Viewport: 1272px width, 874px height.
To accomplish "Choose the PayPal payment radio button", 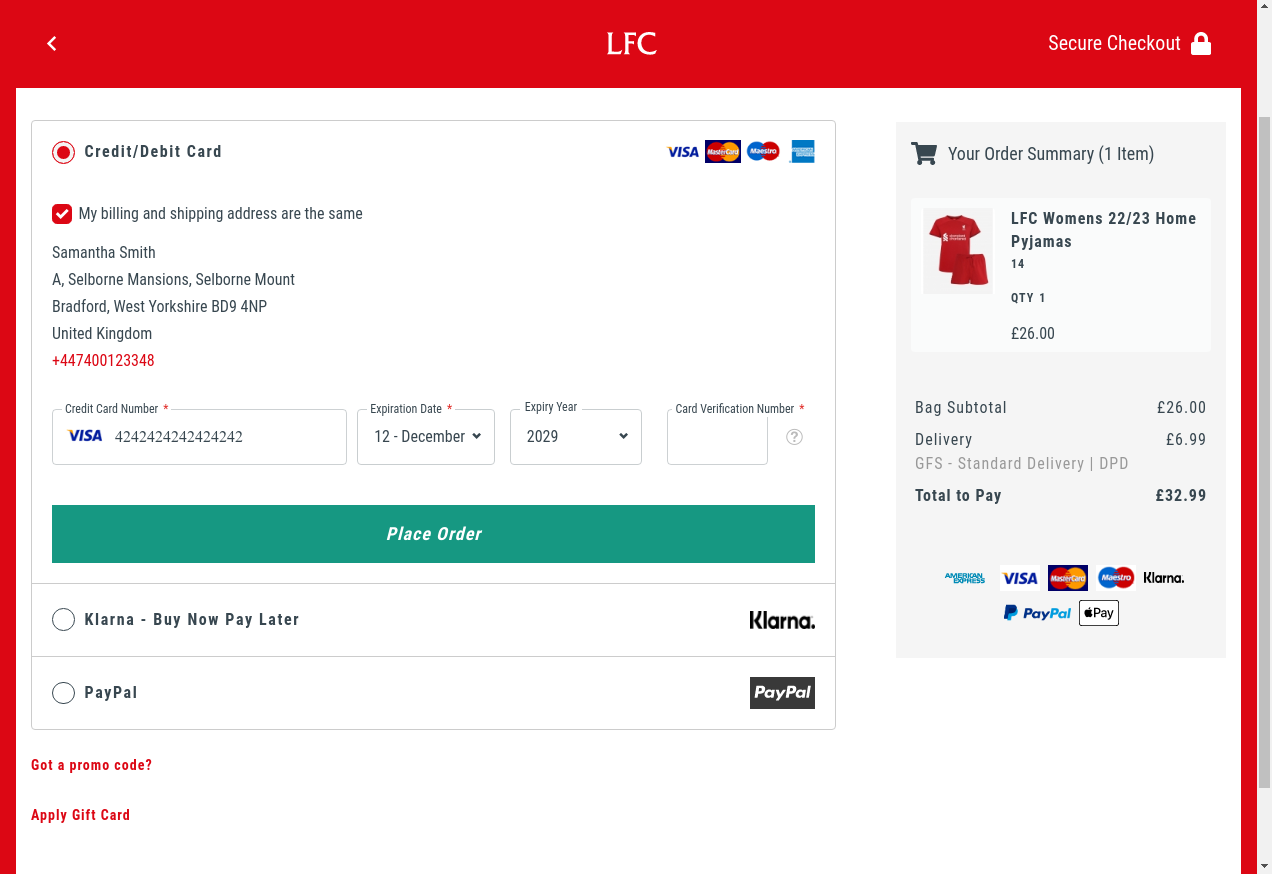I will [63, 693].
